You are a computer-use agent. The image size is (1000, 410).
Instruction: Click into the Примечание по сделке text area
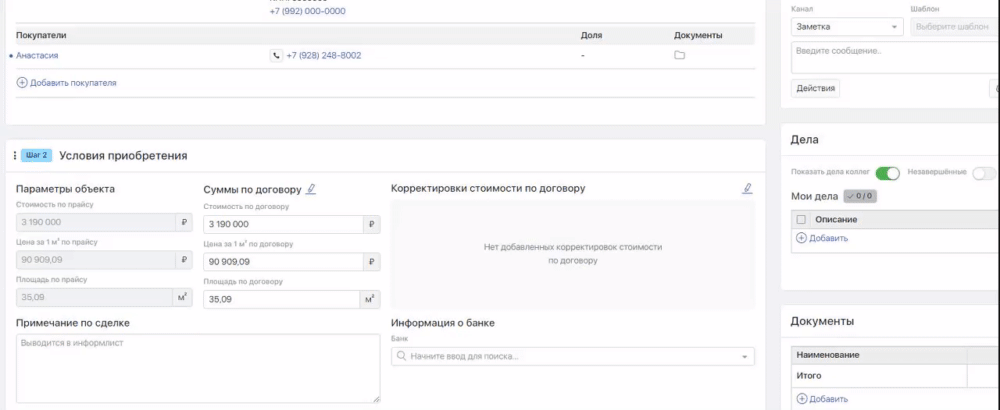[198, 368]
